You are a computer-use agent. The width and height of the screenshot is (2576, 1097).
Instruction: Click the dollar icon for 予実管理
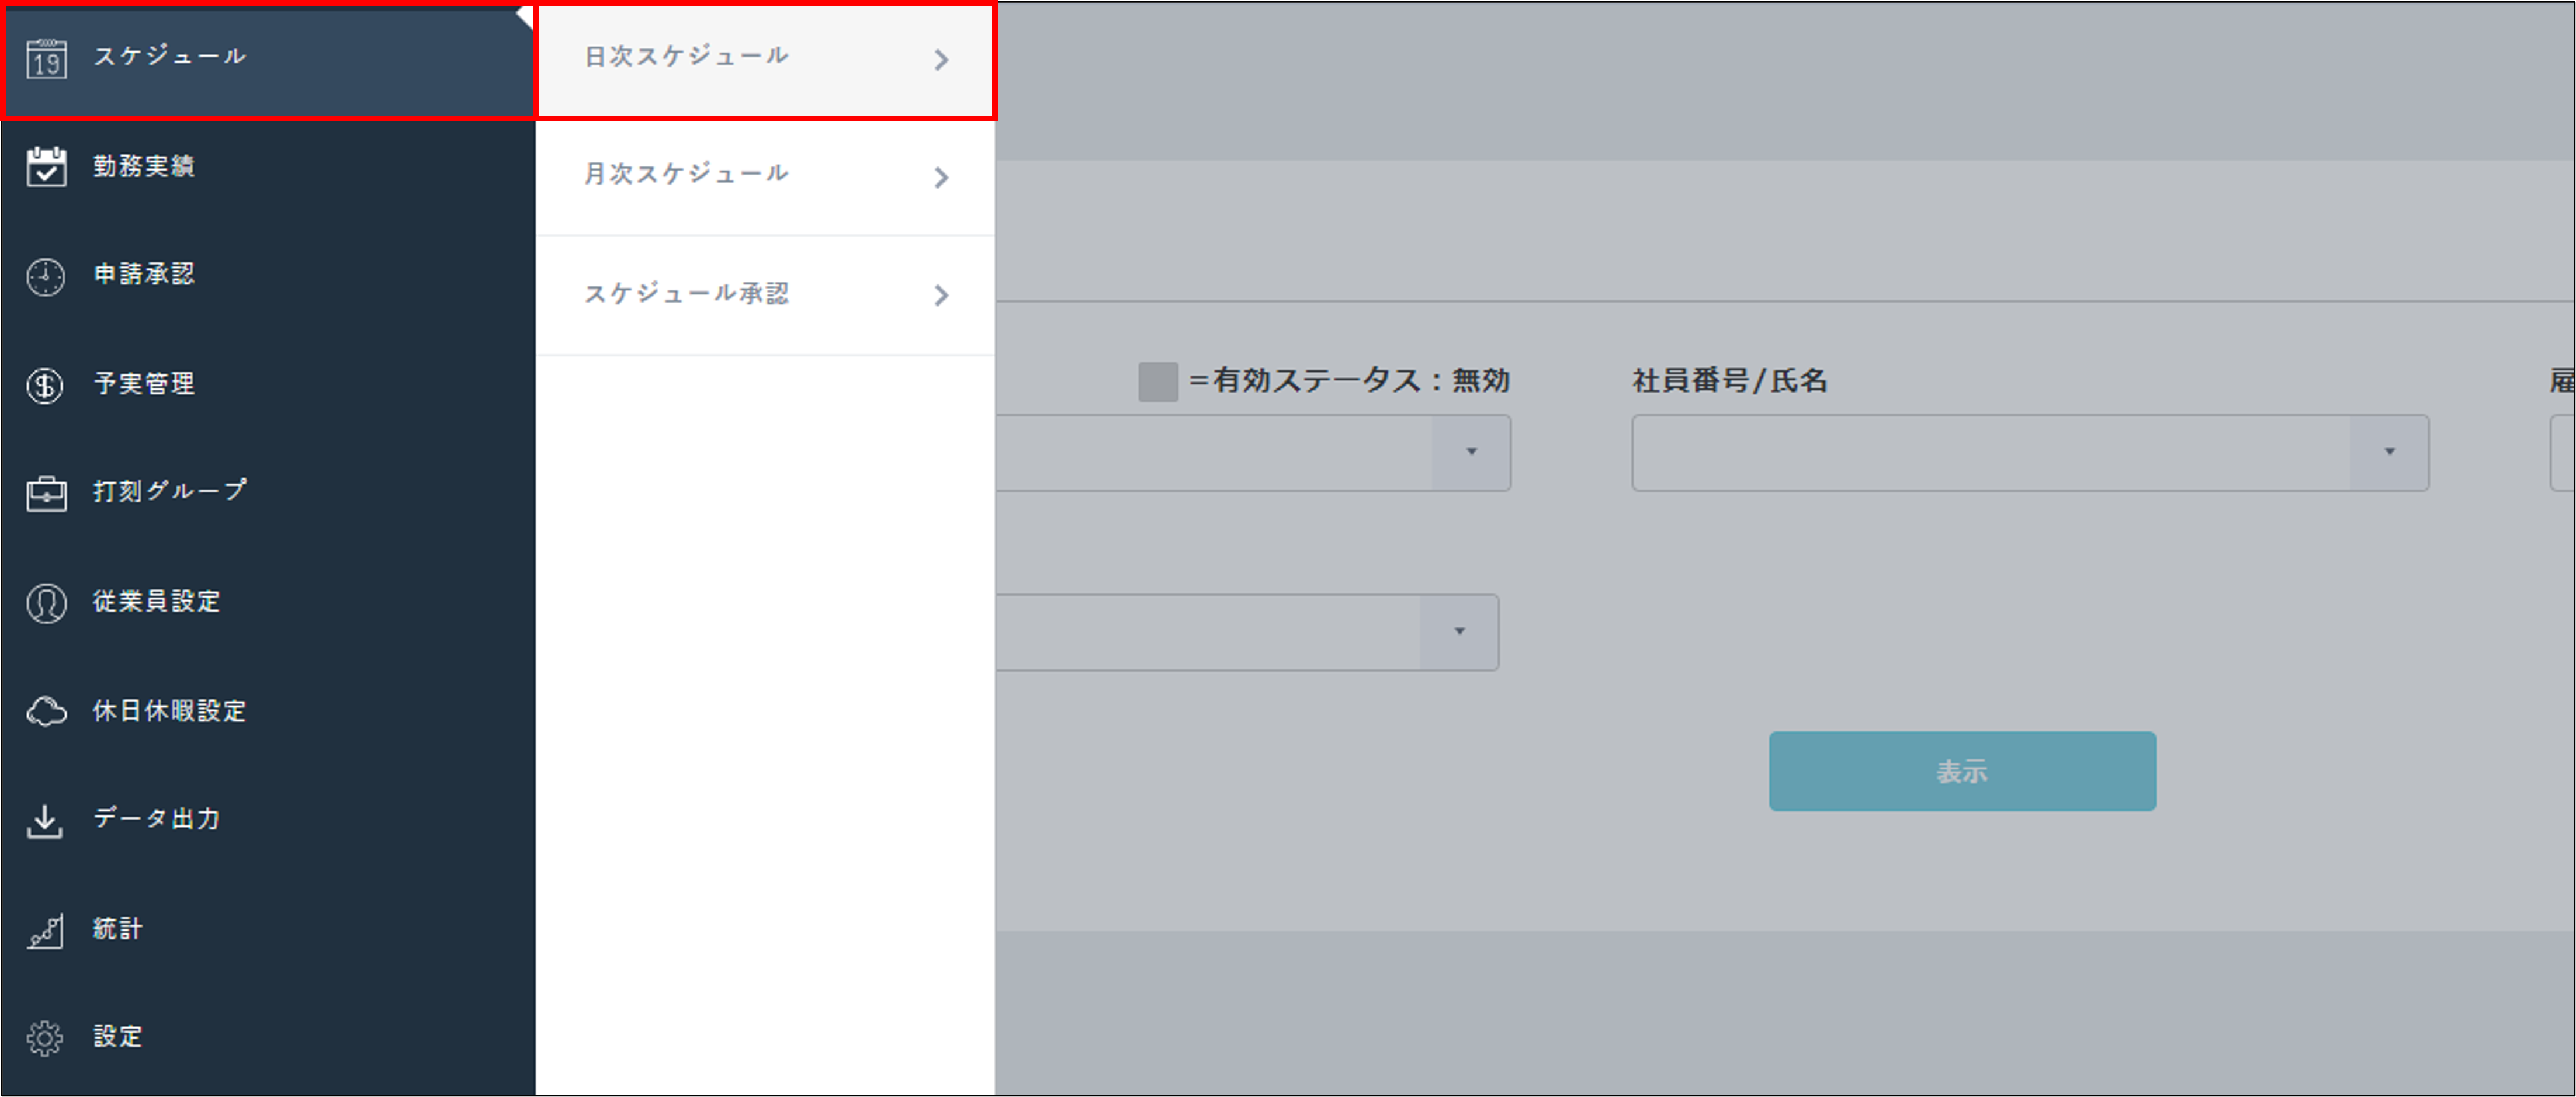[x=46, y=385]
